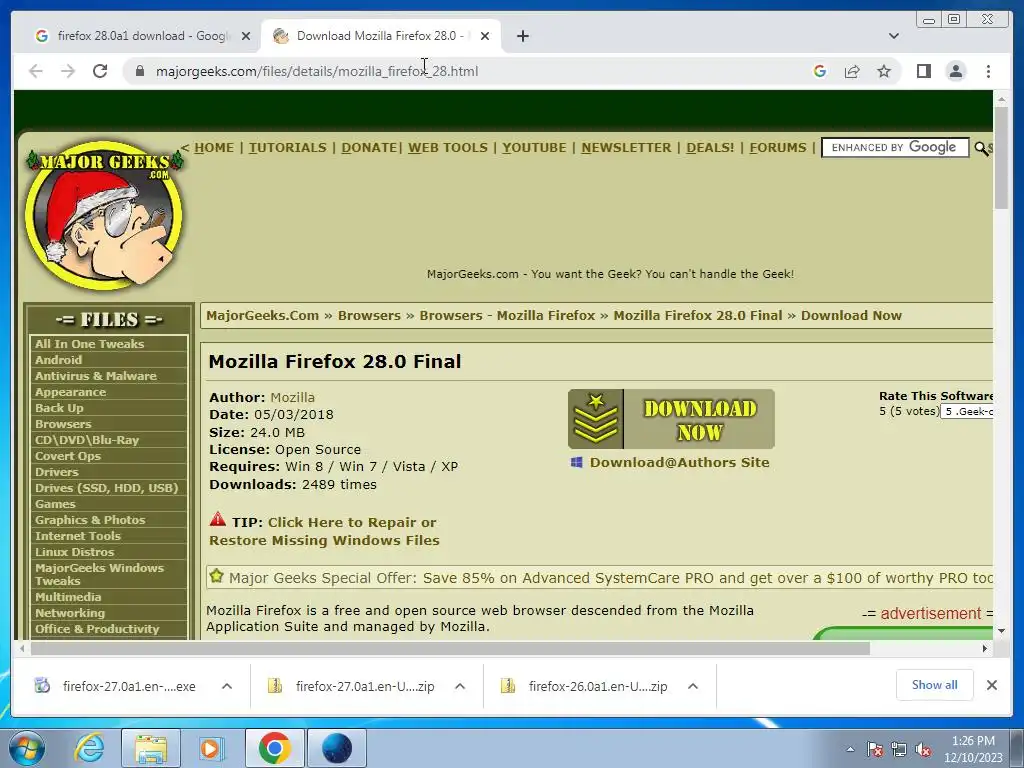Click the browser forward arrow
The image size is (1024, 768).
tap(68, 71)
